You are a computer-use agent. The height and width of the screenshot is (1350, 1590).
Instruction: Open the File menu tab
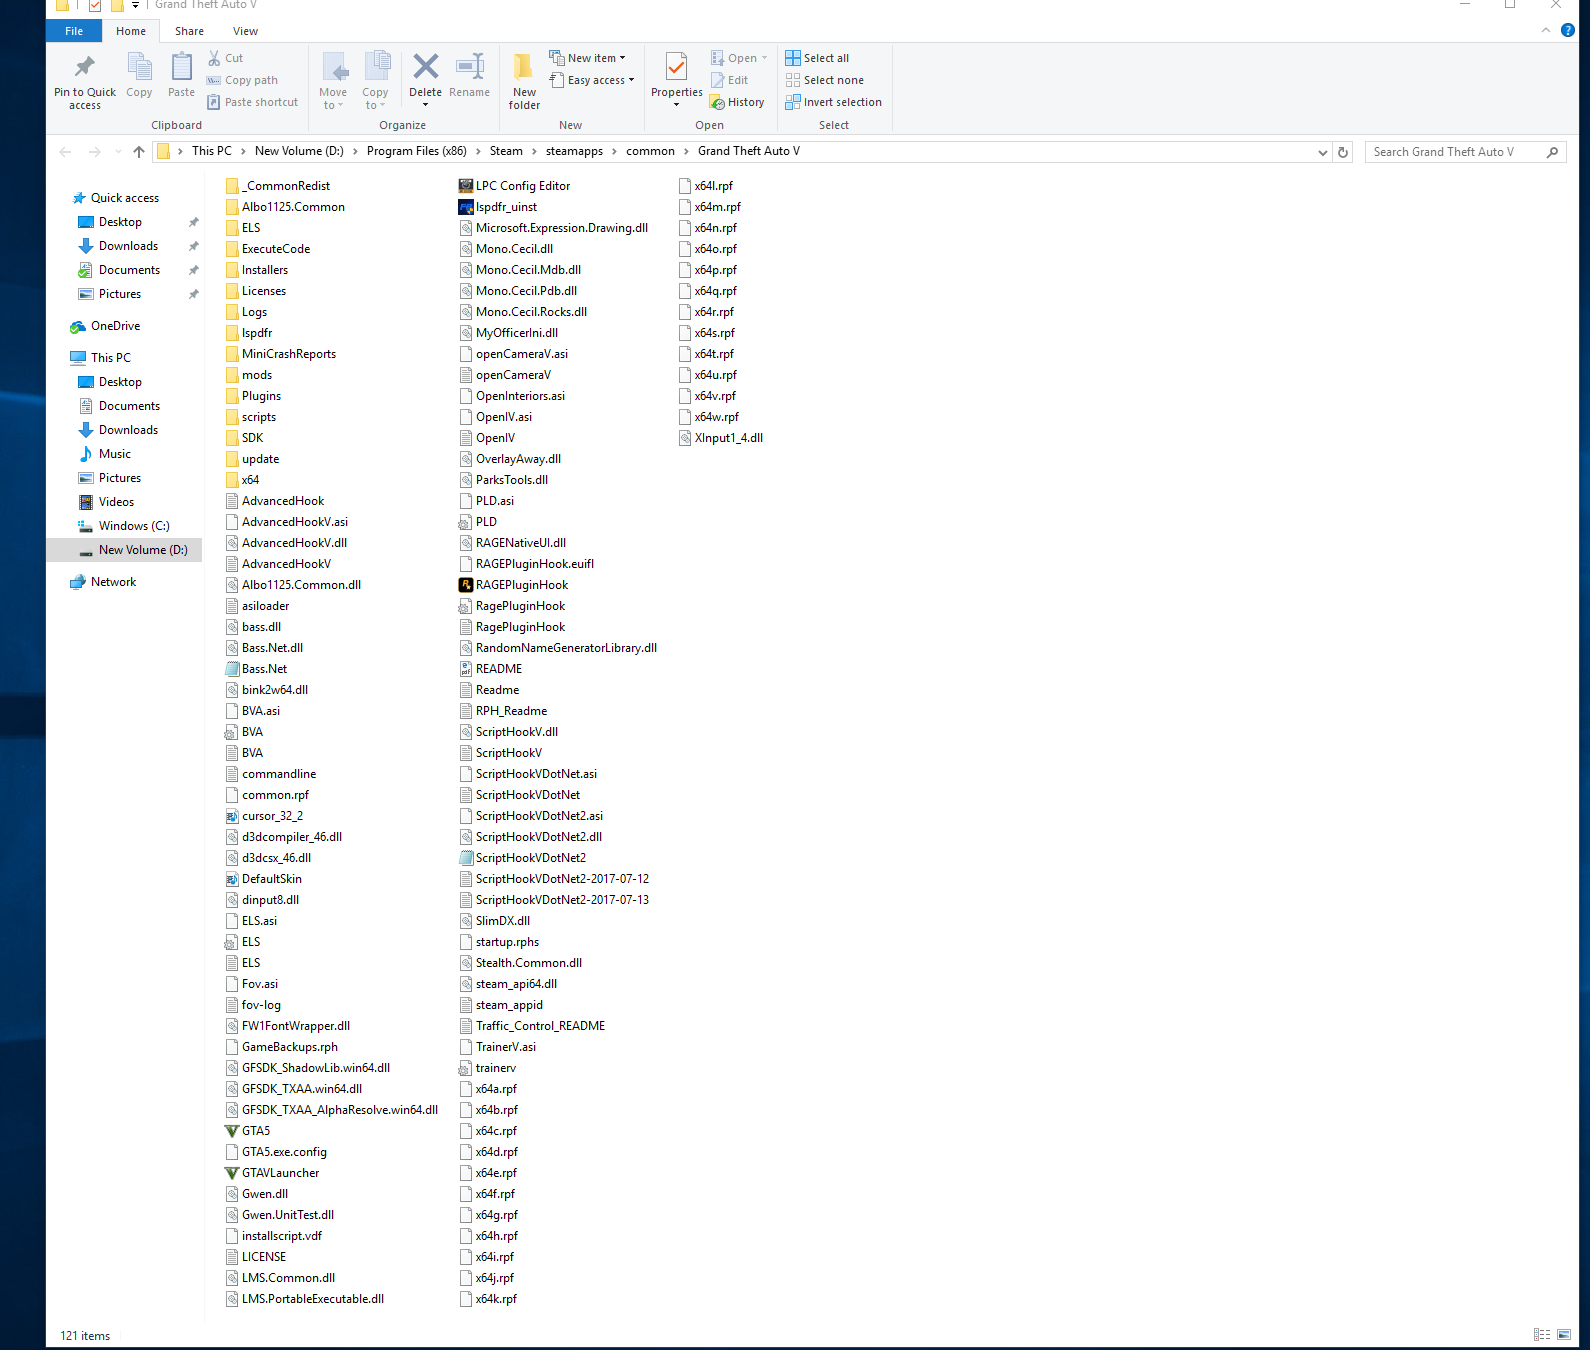pos(74,31)
